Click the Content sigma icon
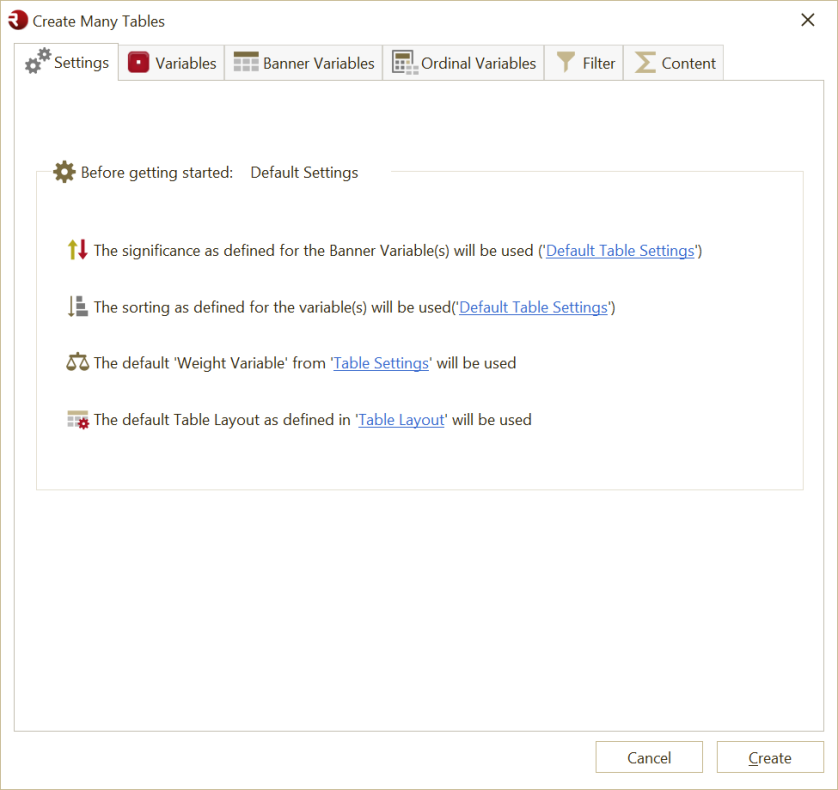The width and height of the screenshot is (838, 790). pyautogui.click(x=646, y=63)
